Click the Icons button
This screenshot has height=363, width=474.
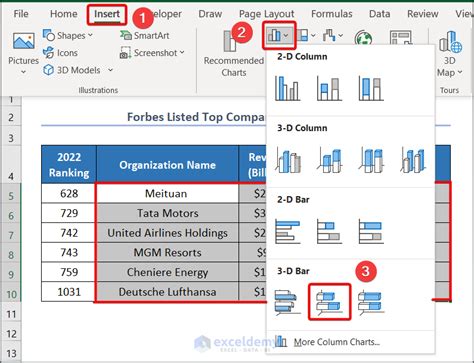[60, 53]
